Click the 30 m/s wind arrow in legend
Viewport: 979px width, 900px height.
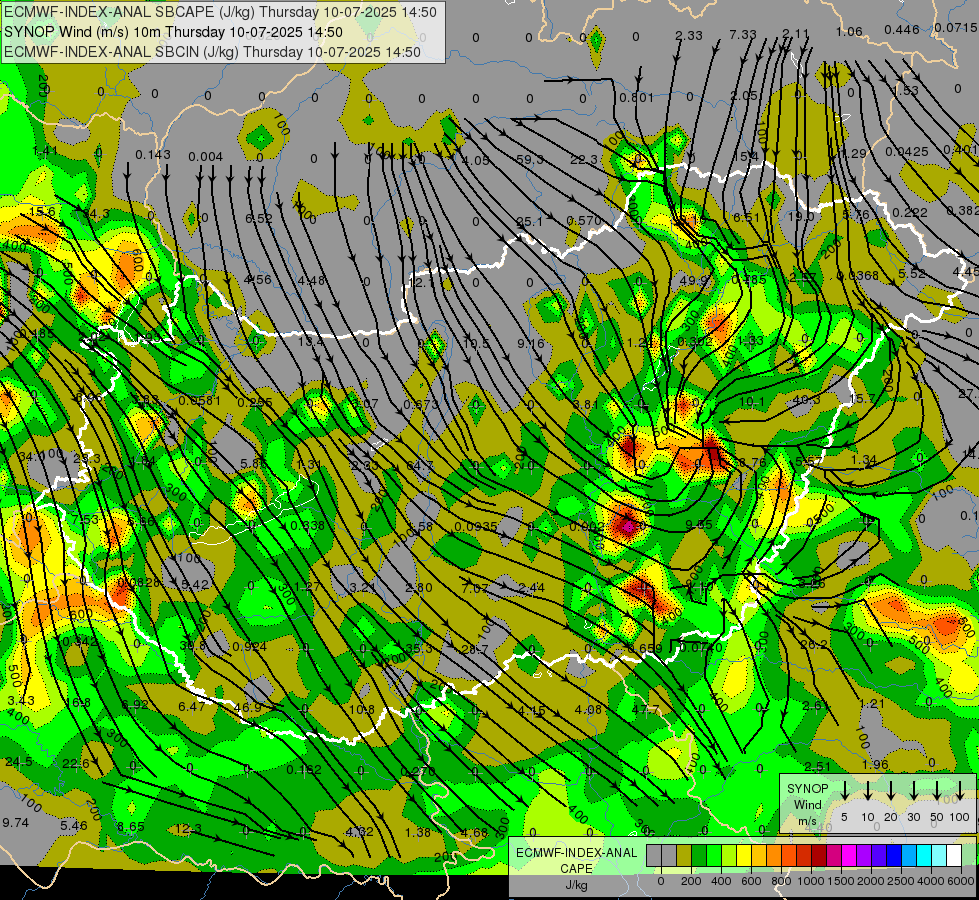(914, 791)
